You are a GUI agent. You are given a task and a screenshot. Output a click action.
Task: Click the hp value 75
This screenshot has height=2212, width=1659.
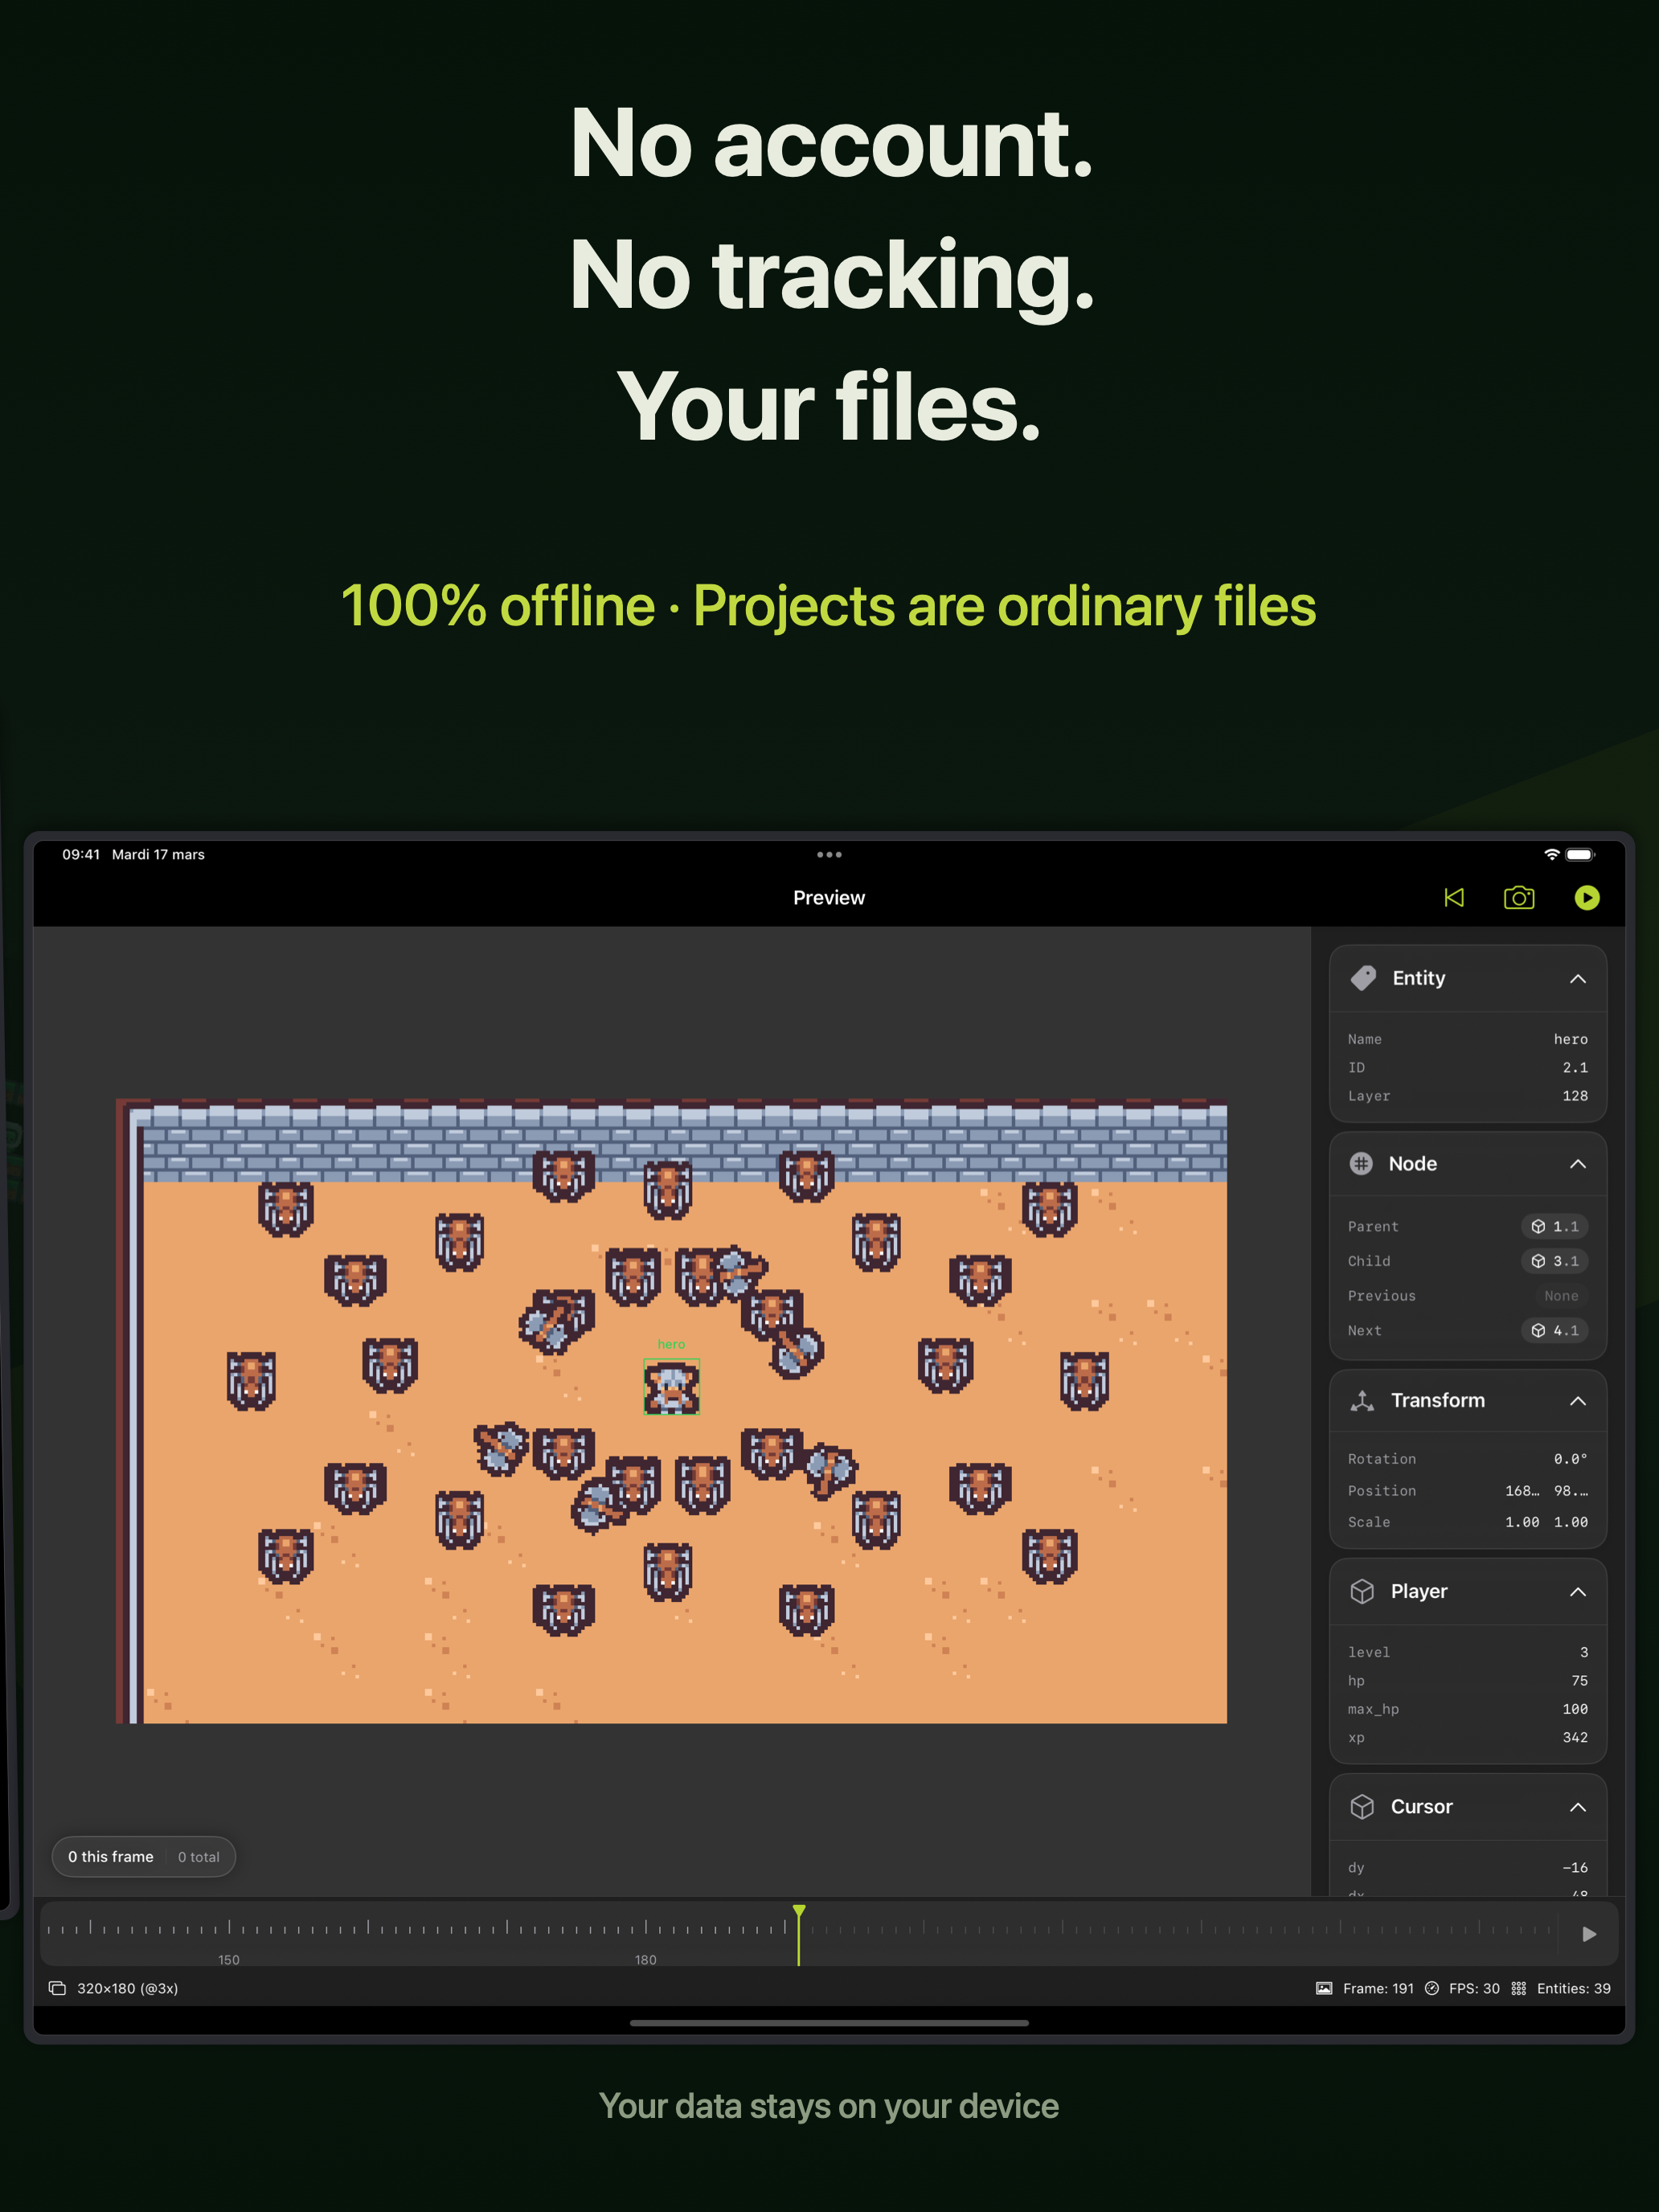tap(1579, 1680)
